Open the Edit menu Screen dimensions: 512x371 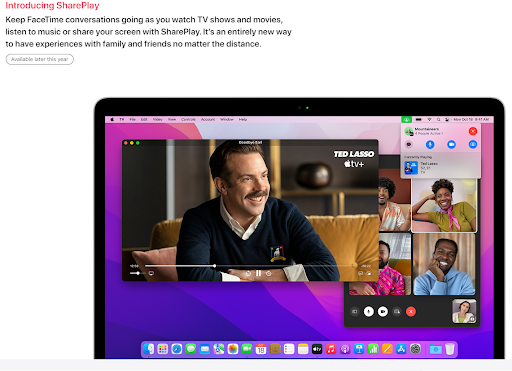click(x=144, y=119)
